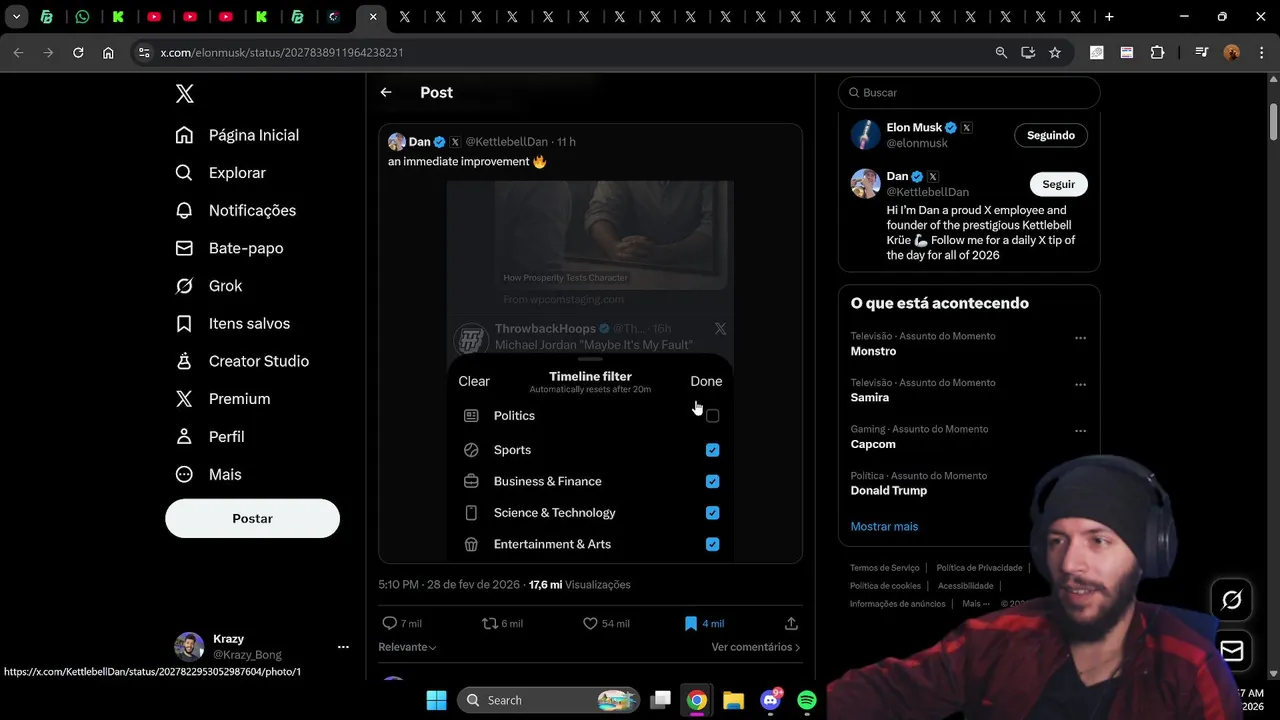Click the browser back arrow

(18, 52)
